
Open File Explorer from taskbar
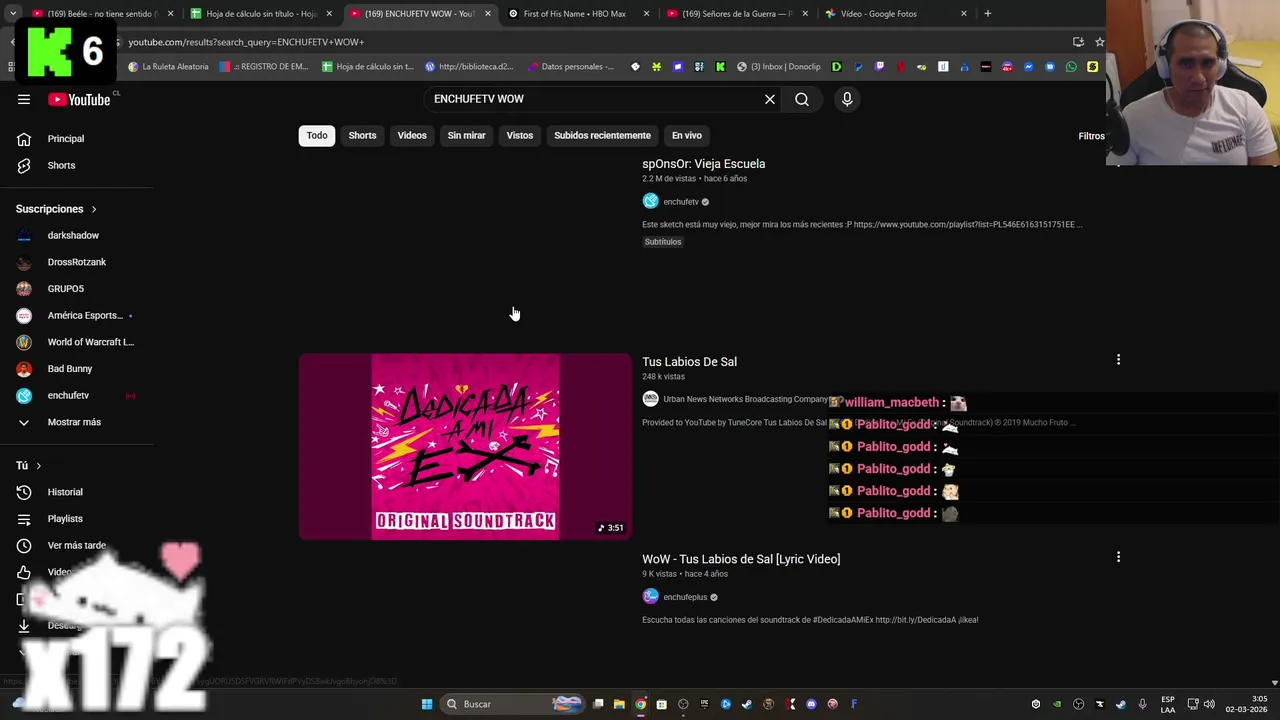click(619, 704)
